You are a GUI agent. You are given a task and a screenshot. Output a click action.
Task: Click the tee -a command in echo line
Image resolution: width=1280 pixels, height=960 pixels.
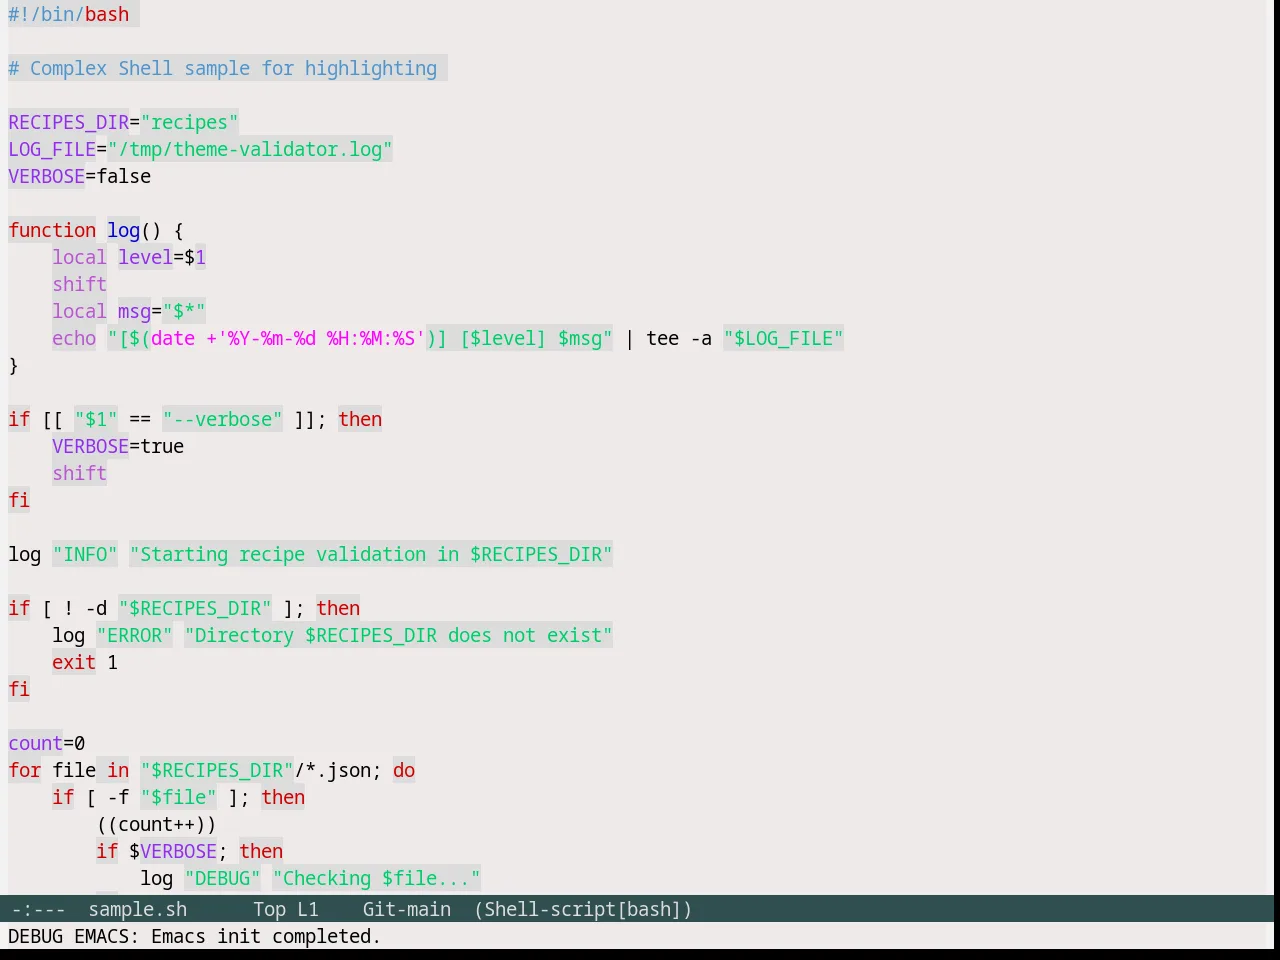679,338
